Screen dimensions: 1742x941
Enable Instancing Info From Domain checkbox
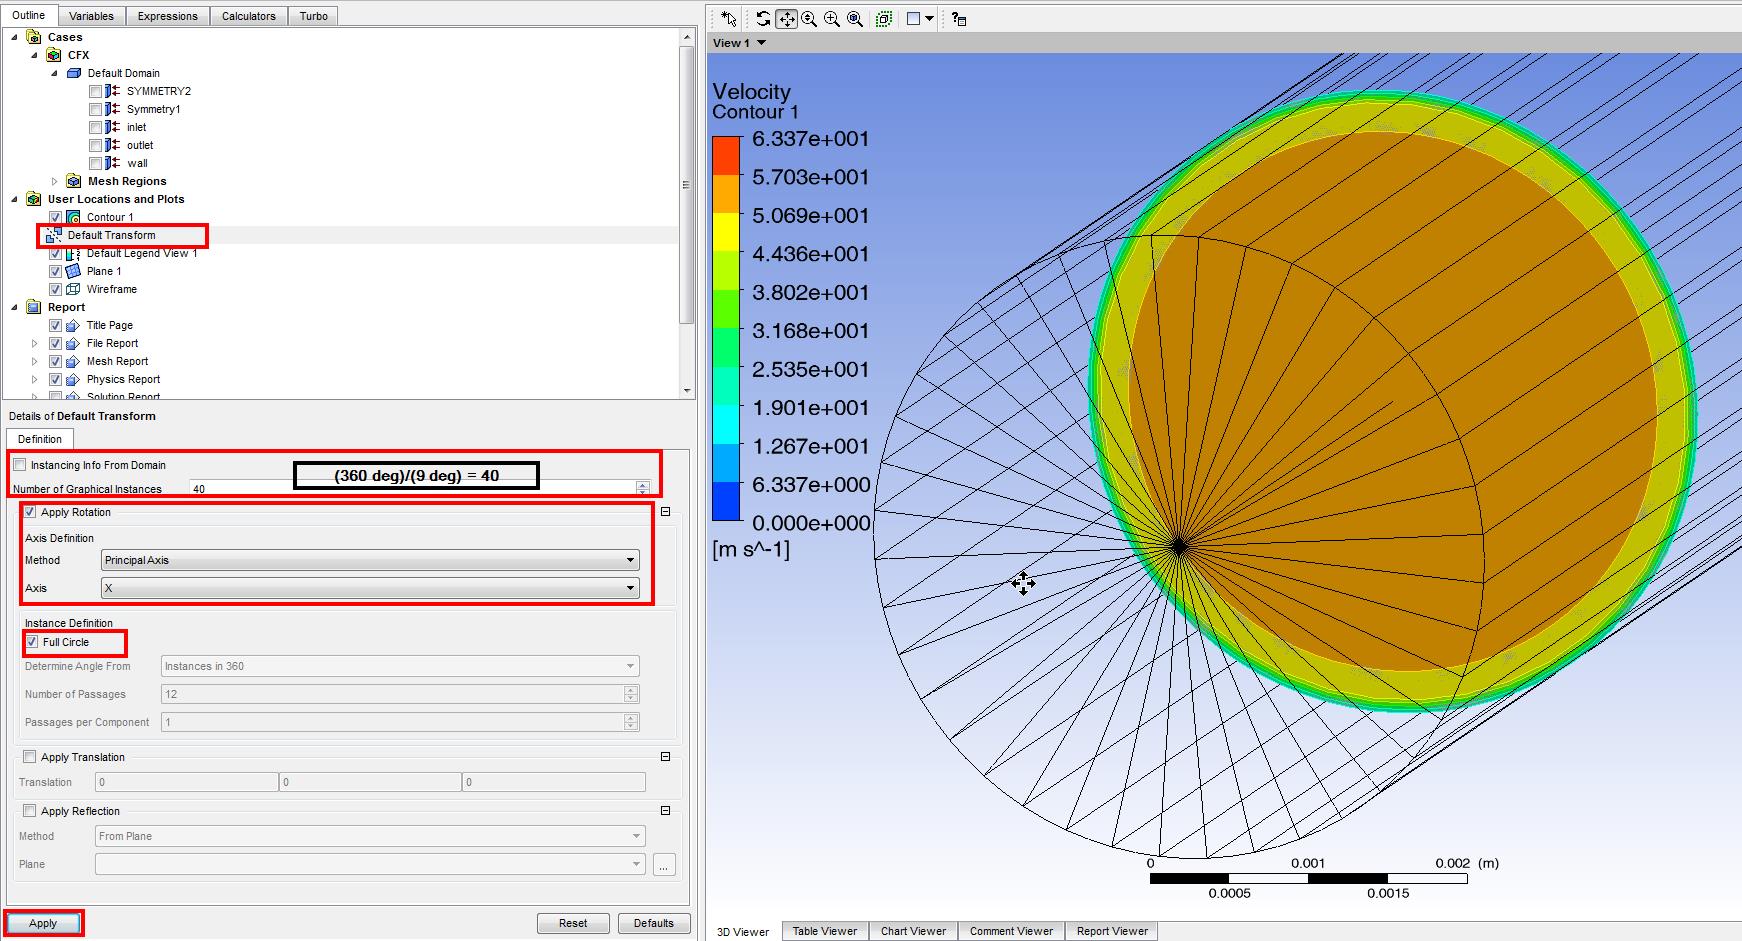coord(20,465)
